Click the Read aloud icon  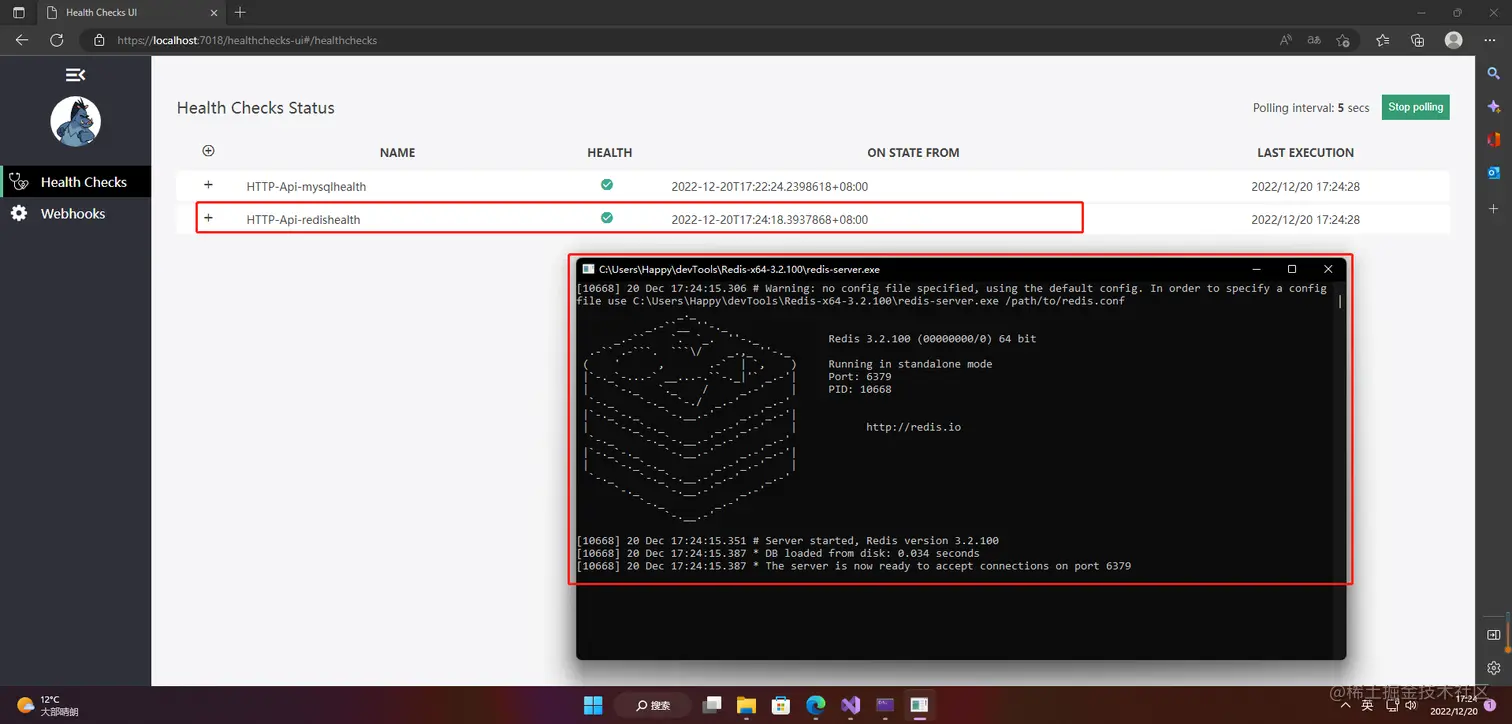pyautogui.click(x=1286, y=40)
